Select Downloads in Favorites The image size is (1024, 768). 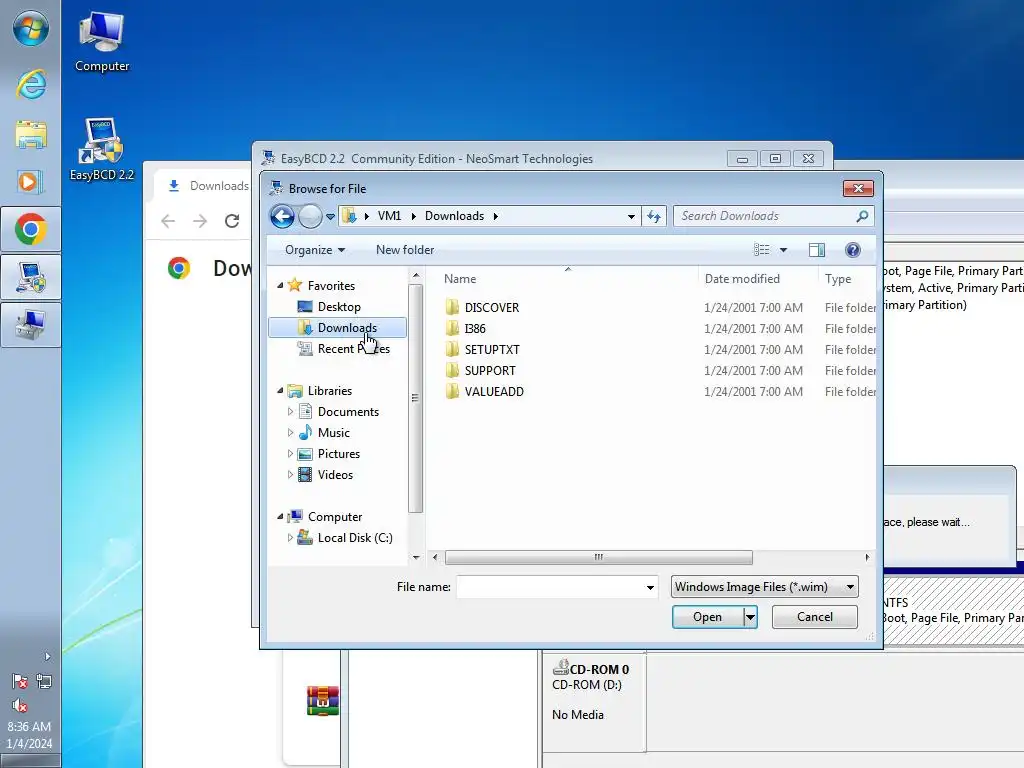point(338,328)
